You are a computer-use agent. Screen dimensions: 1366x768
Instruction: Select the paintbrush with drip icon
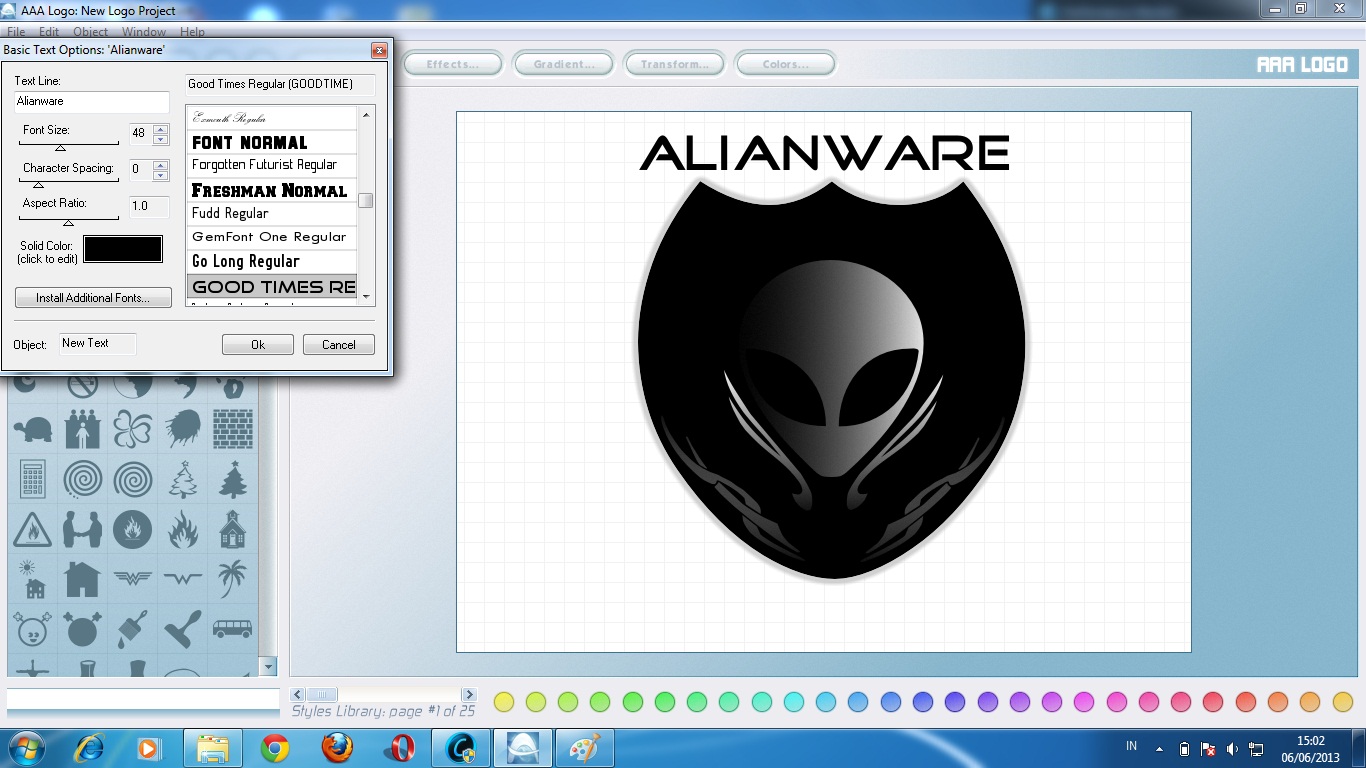(132, 629)
